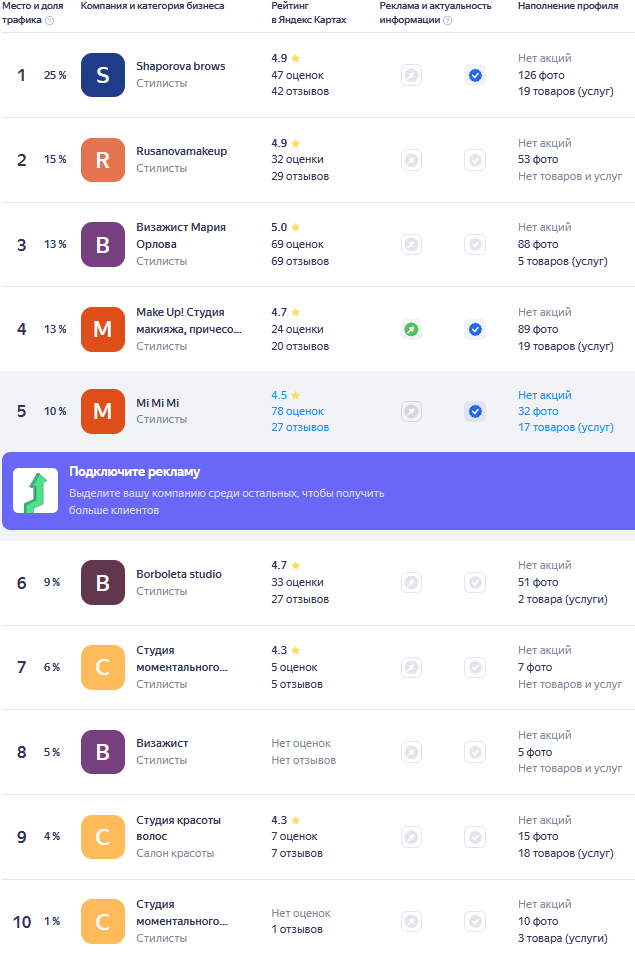Viewport: 635px width, 960px height.
Task: Click the 69 отзывов text
Action: 300,261
